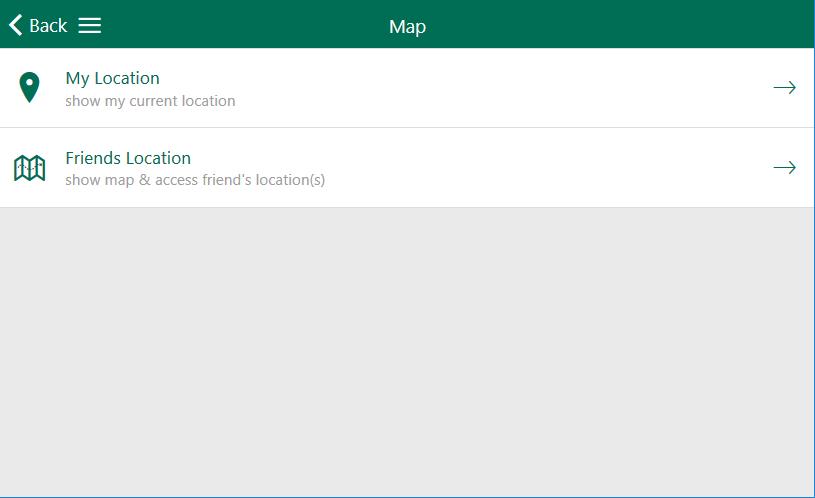Click the folded map icon
815x498 pixels.
tap(30, 168)
